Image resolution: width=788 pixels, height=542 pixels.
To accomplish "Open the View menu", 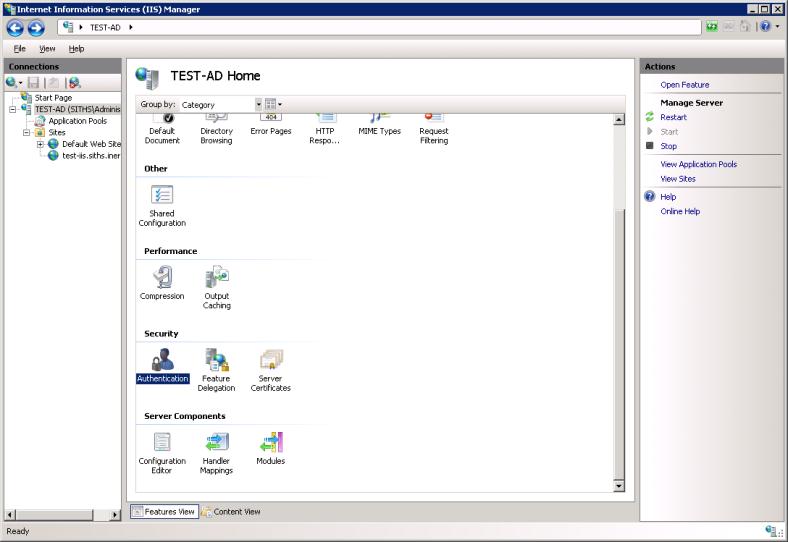I will pyautogui.click(x=47, y=49).
